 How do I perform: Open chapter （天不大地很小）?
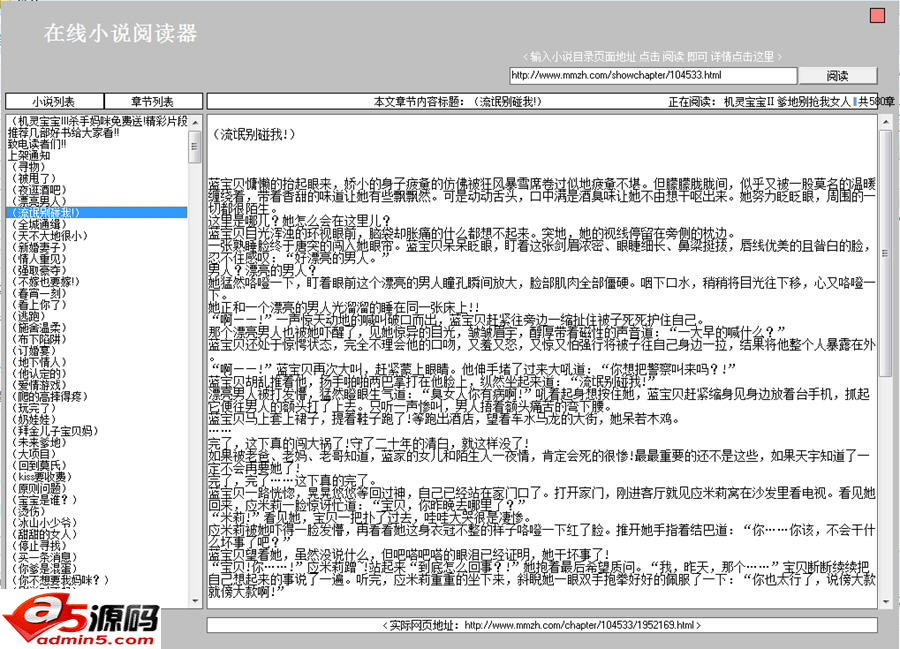[x=49, y=236]
